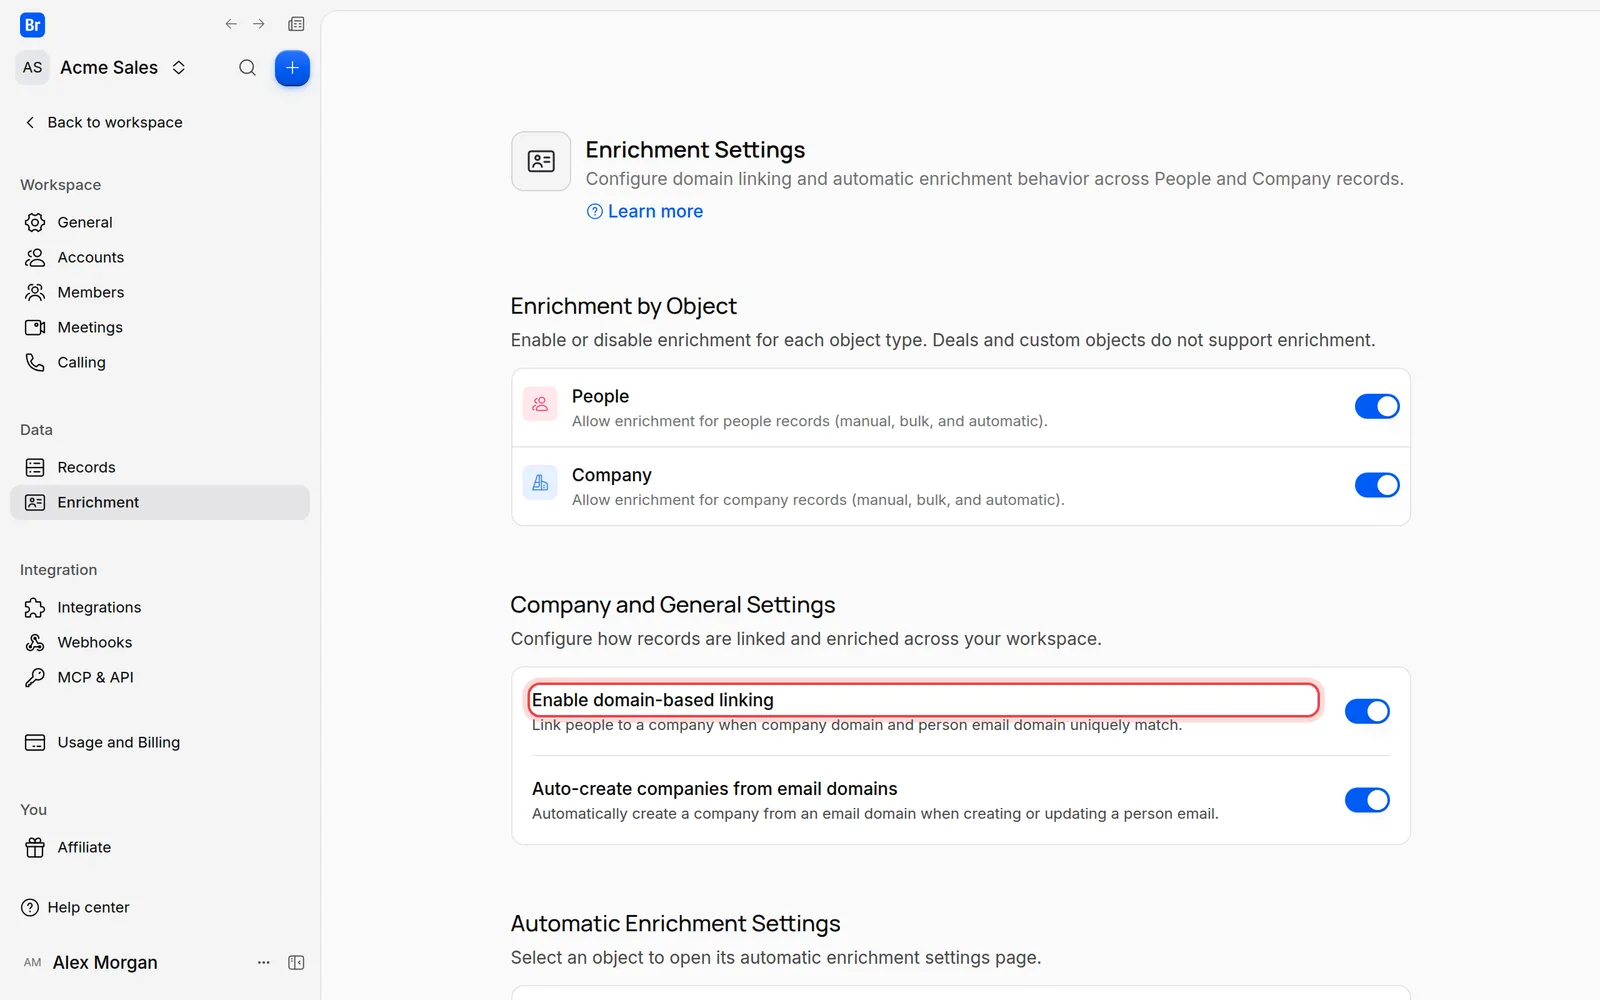
Task: Open the Help center link
Action: pyautogui.click(x=75, y=907)
